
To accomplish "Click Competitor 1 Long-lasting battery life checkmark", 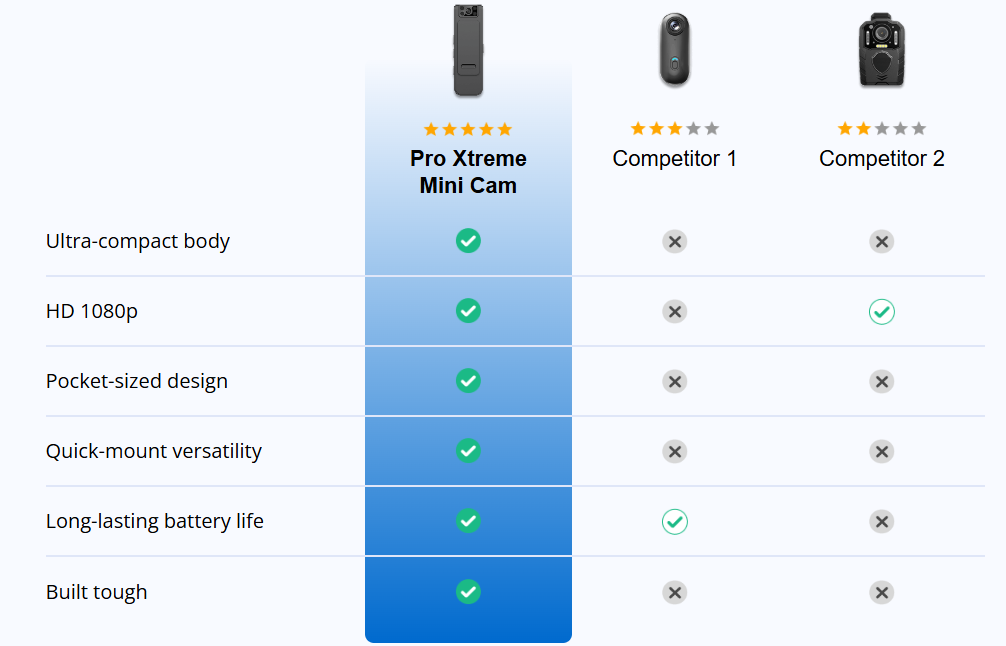I will tap(674, 521).
